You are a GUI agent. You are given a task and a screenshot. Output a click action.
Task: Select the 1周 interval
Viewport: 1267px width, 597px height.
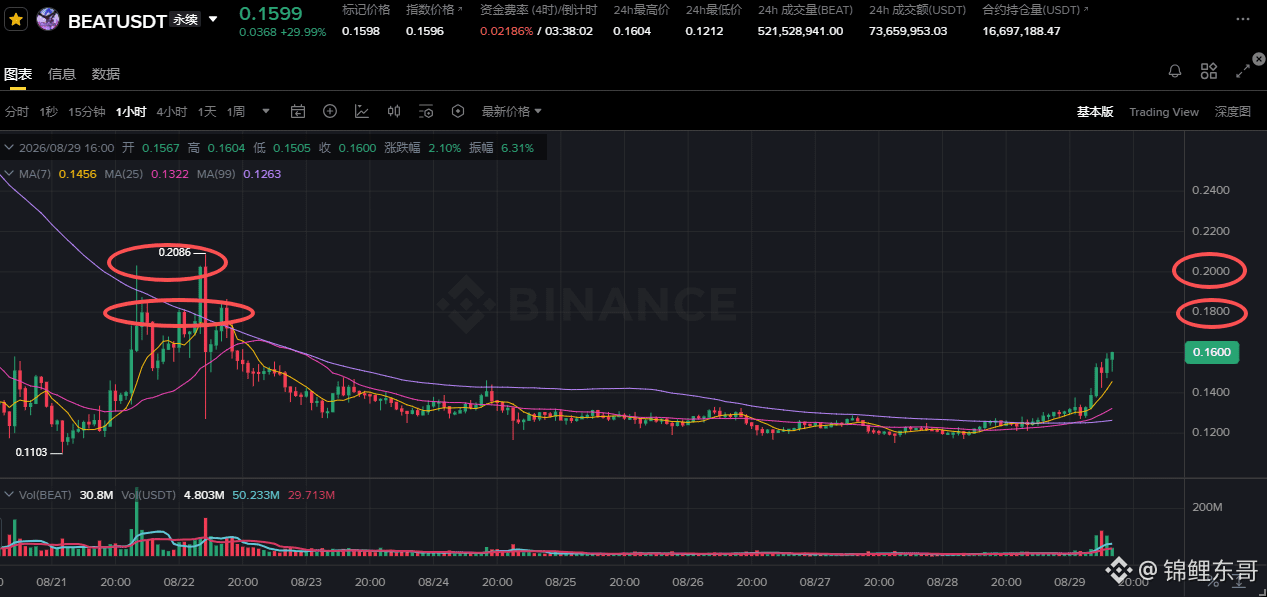coord(236,111)
